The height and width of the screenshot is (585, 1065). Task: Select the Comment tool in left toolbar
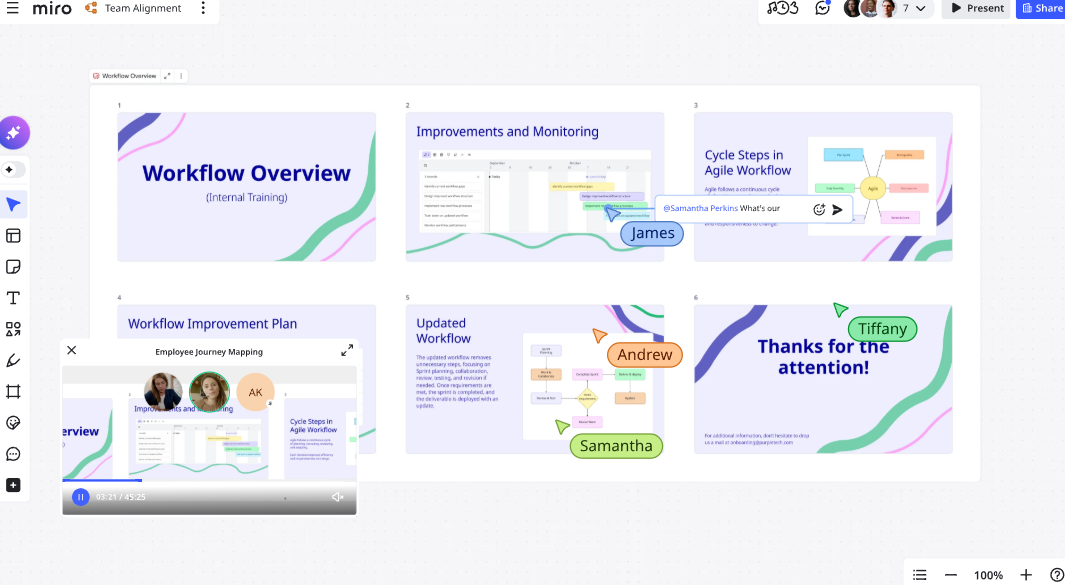tap(14, 454)
